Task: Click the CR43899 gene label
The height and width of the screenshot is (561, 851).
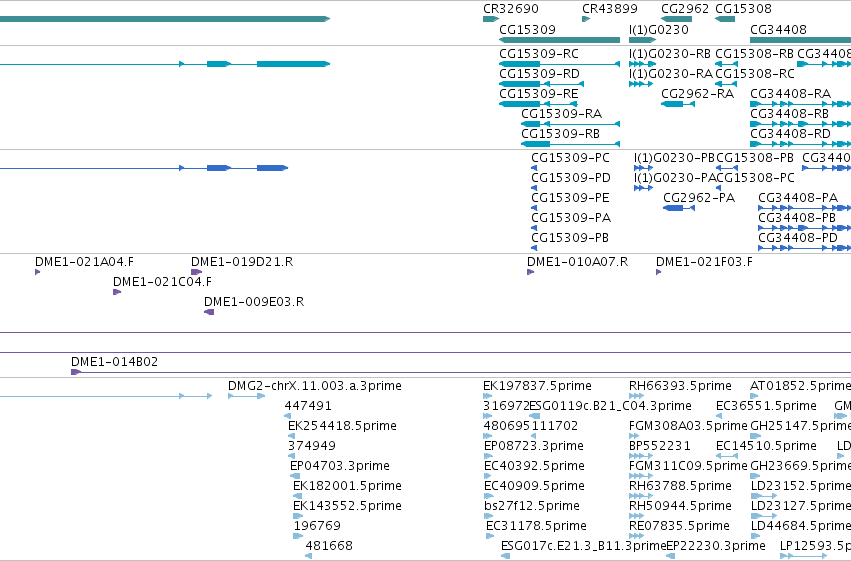Action: [609, 9]
